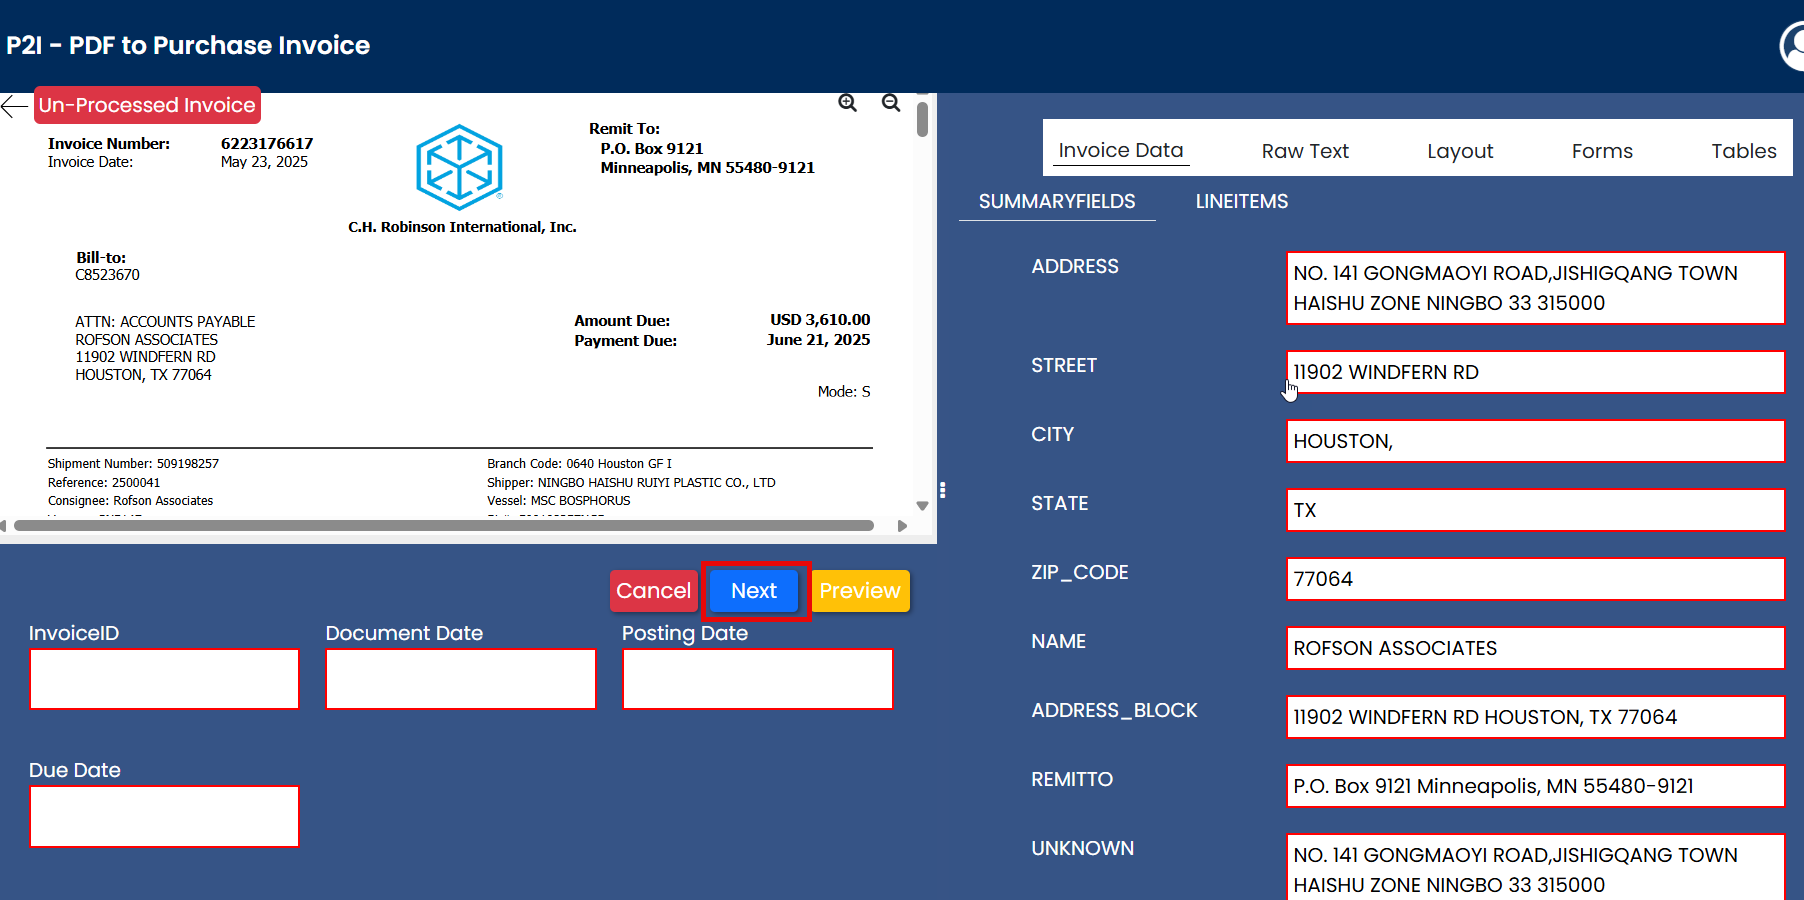Click the yellow Preview button
Viewport: 1804px width, 900px height.
[x=860, y=591]
